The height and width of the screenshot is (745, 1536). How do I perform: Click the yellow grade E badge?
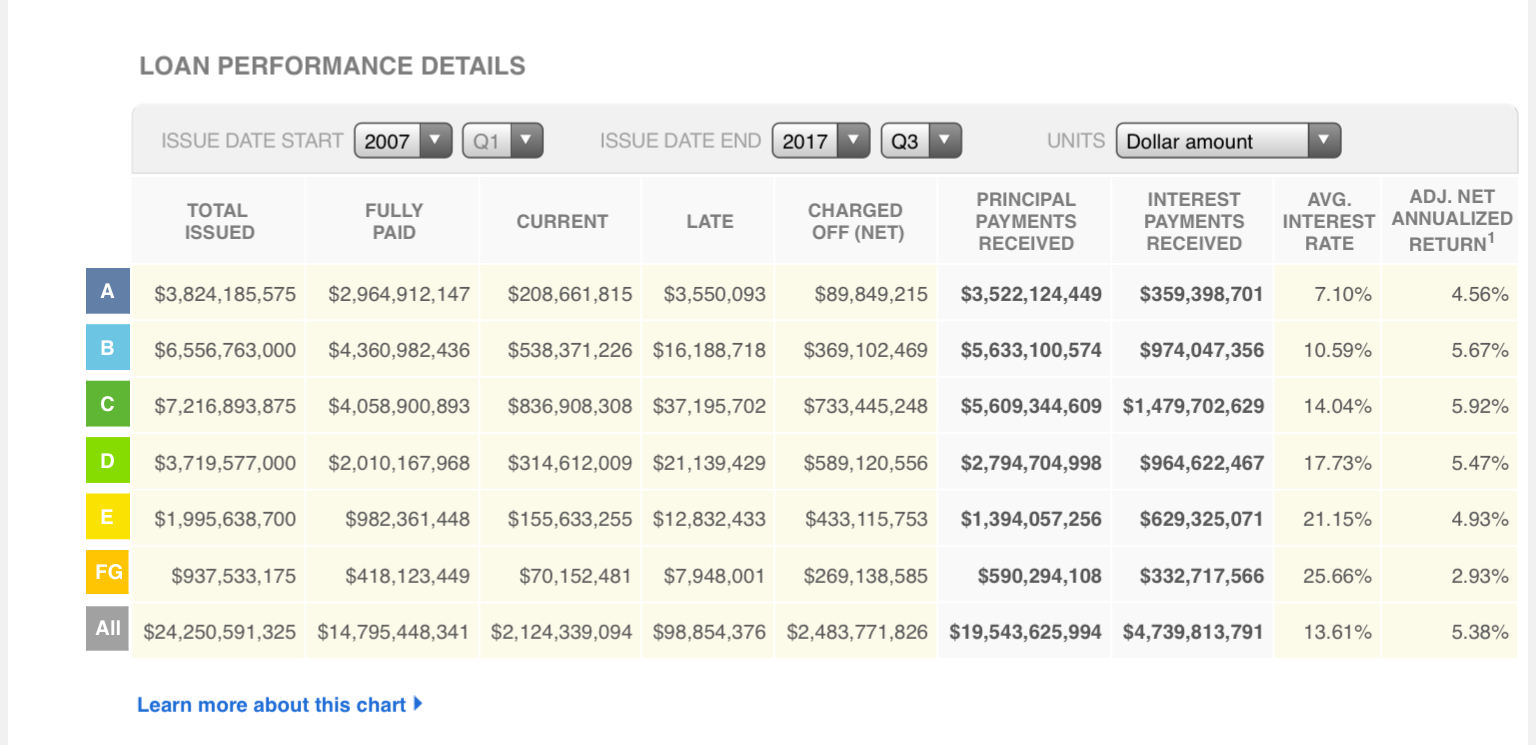pos(108,517)
